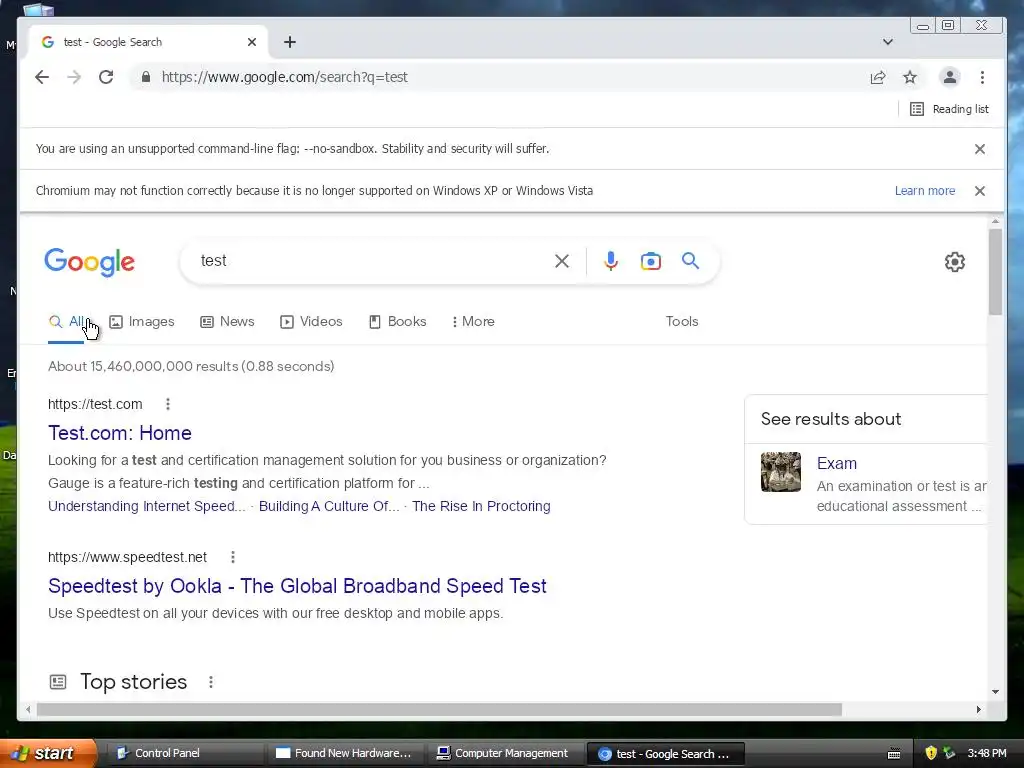Screen dimensions: 1024x768
Task: Click the address bar URL
Action: click(285, 77)
